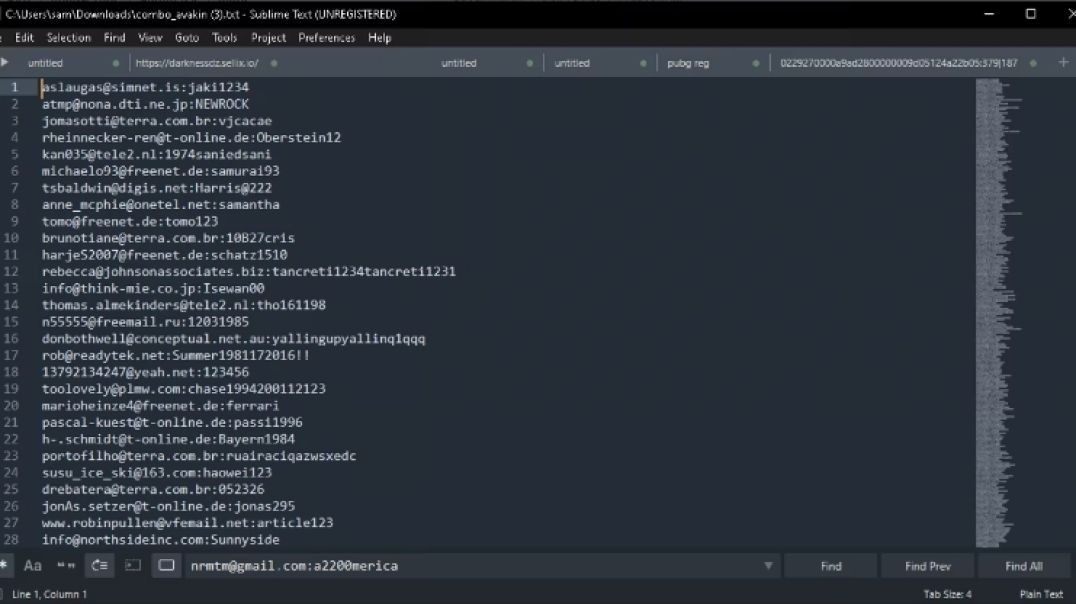Close the pubg reg tab via its dot
Screen dimensions: 1076x604
(x=756, y=63)
